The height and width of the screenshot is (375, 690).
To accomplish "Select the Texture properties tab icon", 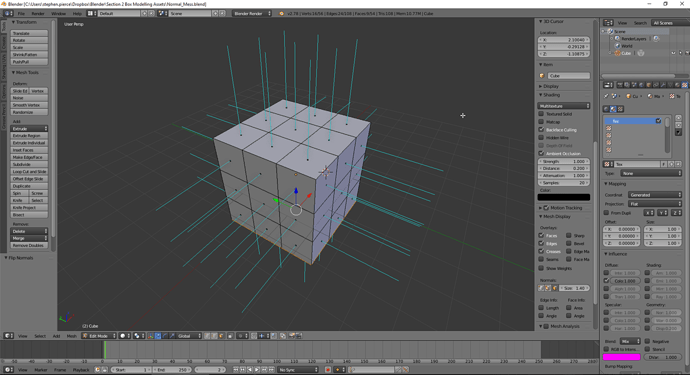I will click(x=685, y=85).
